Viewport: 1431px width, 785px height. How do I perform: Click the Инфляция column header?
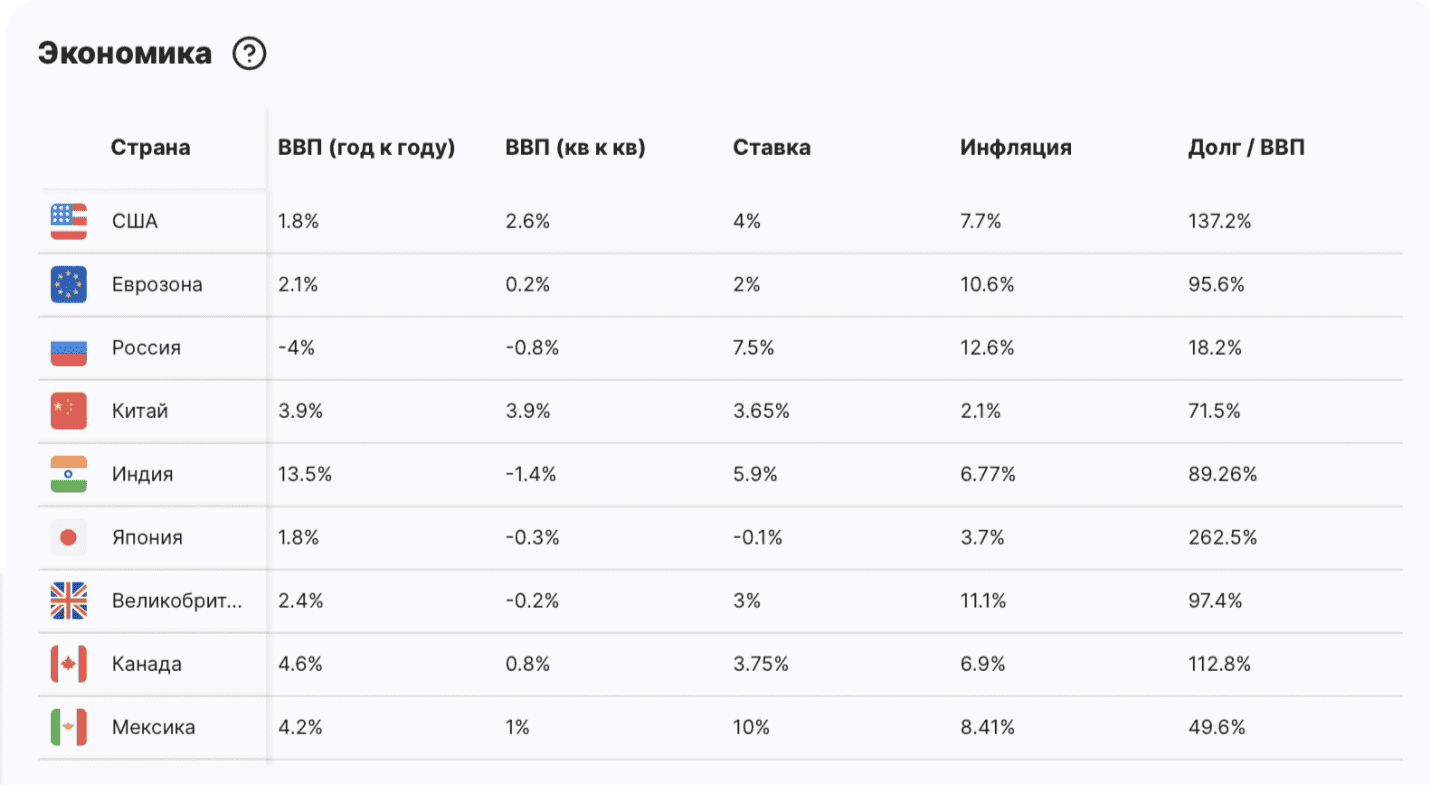tap(1015, 148)
